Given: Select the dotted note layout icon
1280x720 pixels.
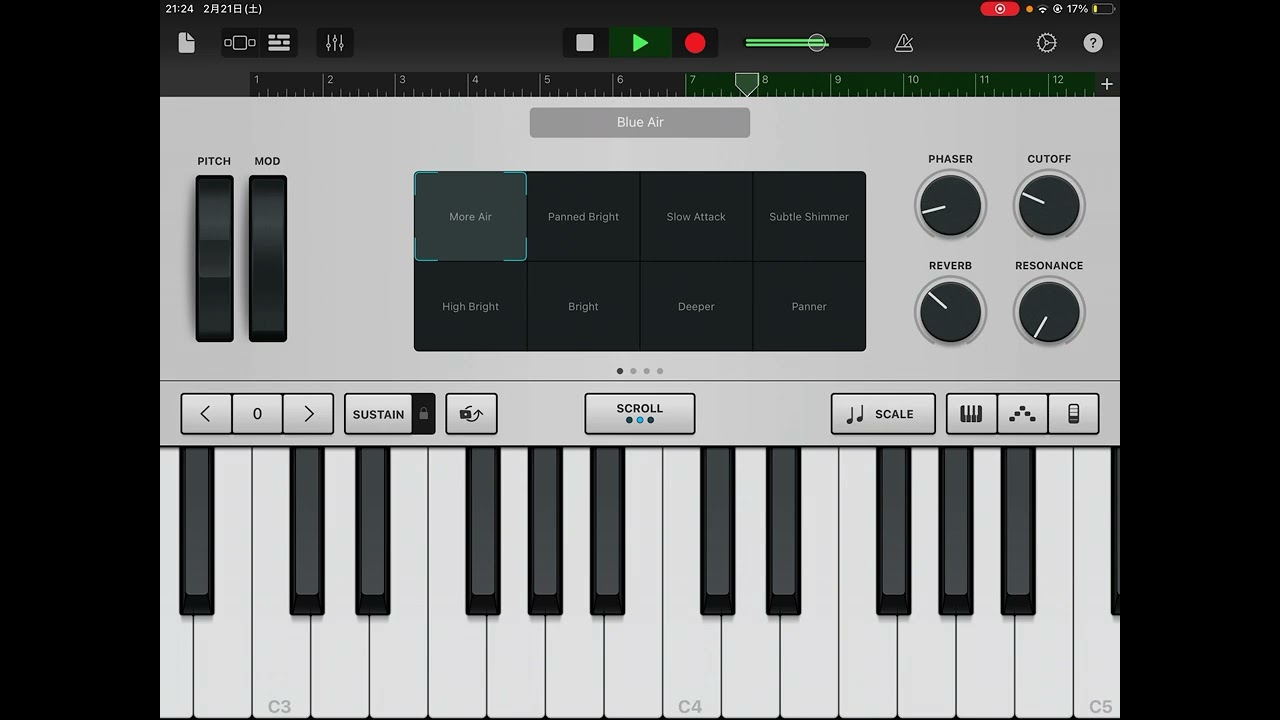Looking at the screenshot, I should (1022, 414).
